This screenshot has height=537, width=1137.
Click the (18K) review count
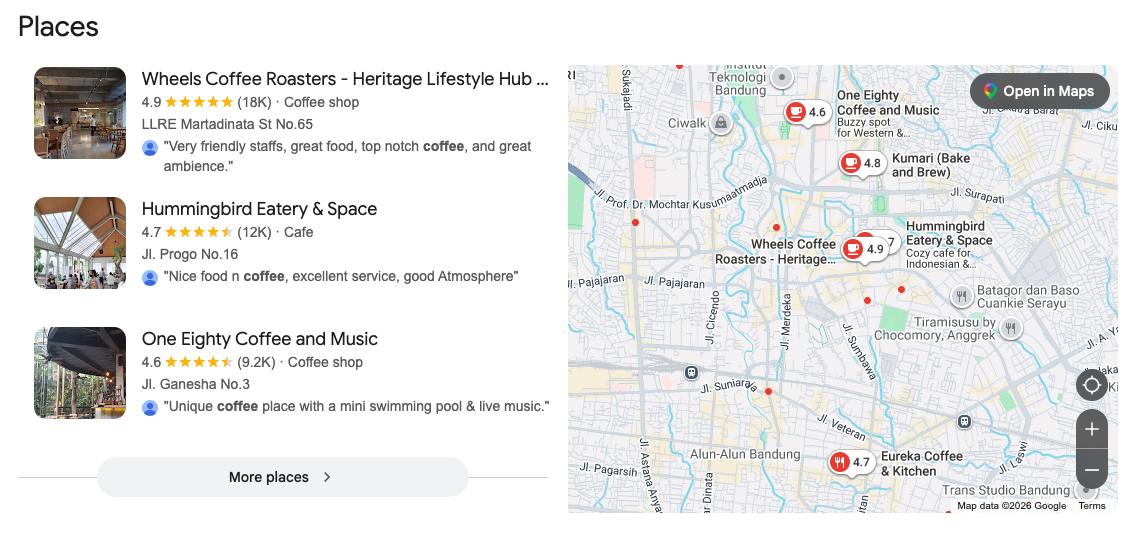[x=254, y=102]
